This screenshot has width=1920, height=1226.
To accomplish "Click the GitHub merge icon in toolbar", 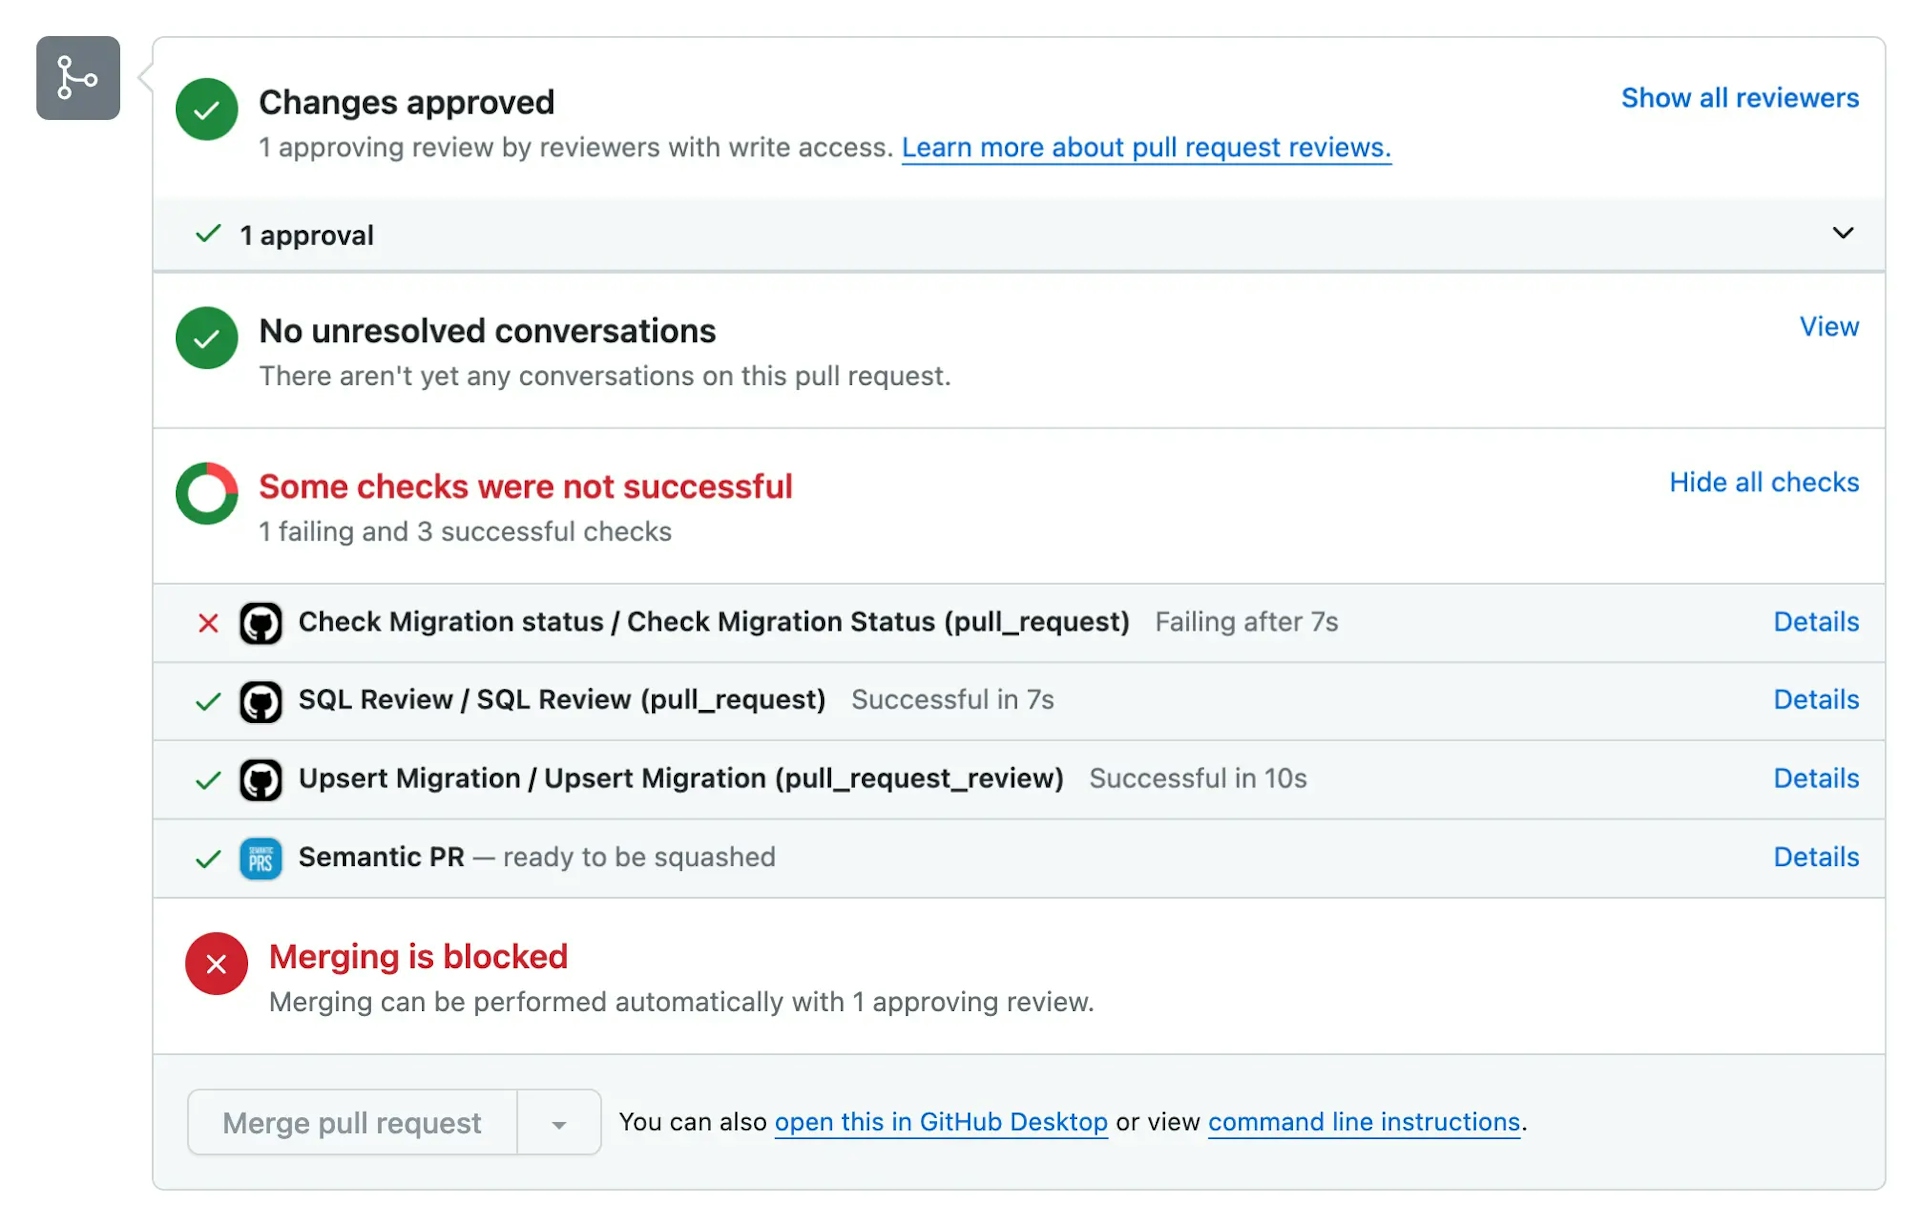I will [77, 77].
